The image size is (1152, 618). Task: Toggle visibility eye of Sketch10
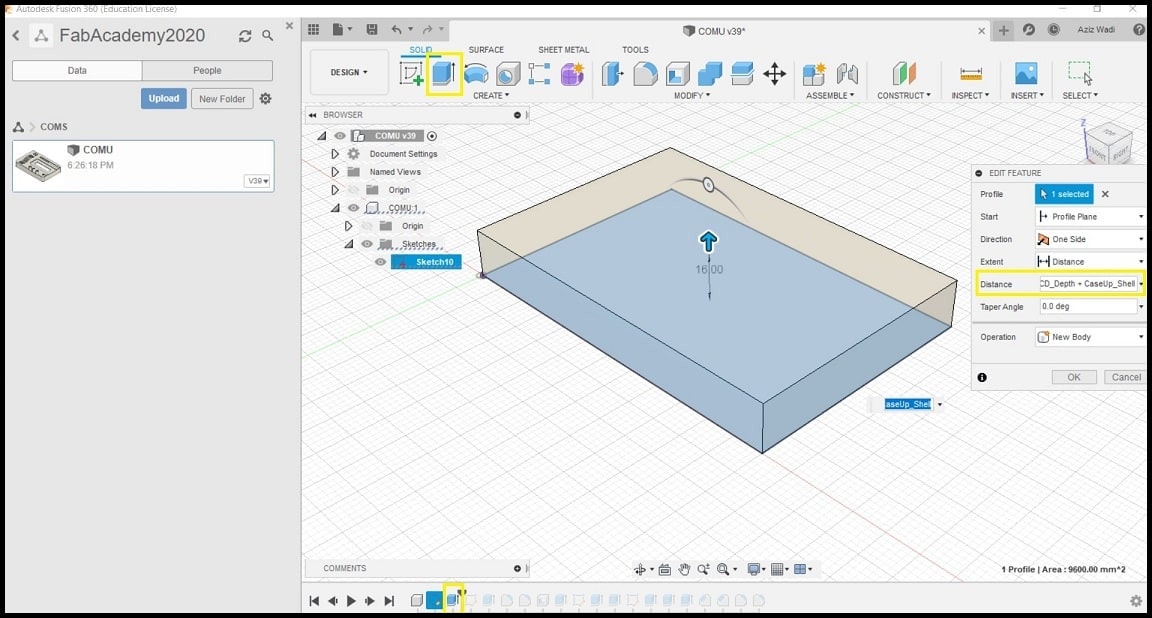(x=381, y=262)
